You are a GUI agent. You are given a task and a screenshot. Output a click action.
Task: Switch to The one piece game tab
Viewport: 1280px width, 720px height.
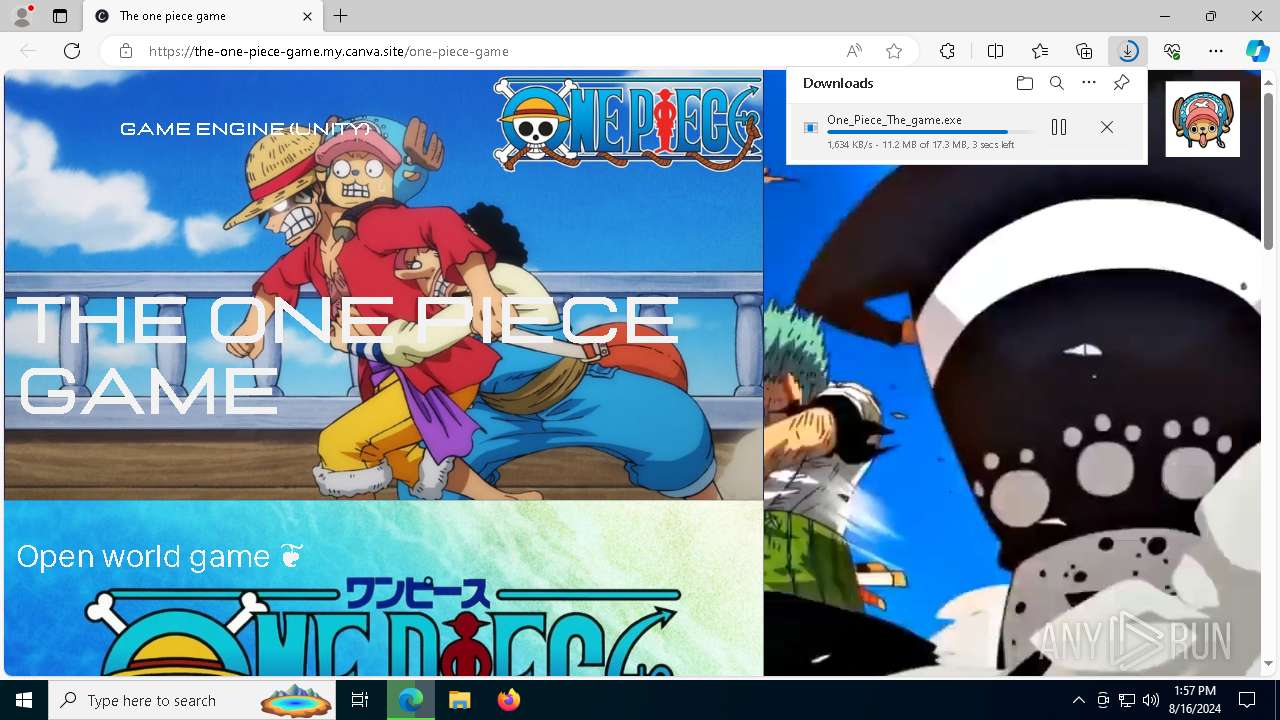click(200, 16)
